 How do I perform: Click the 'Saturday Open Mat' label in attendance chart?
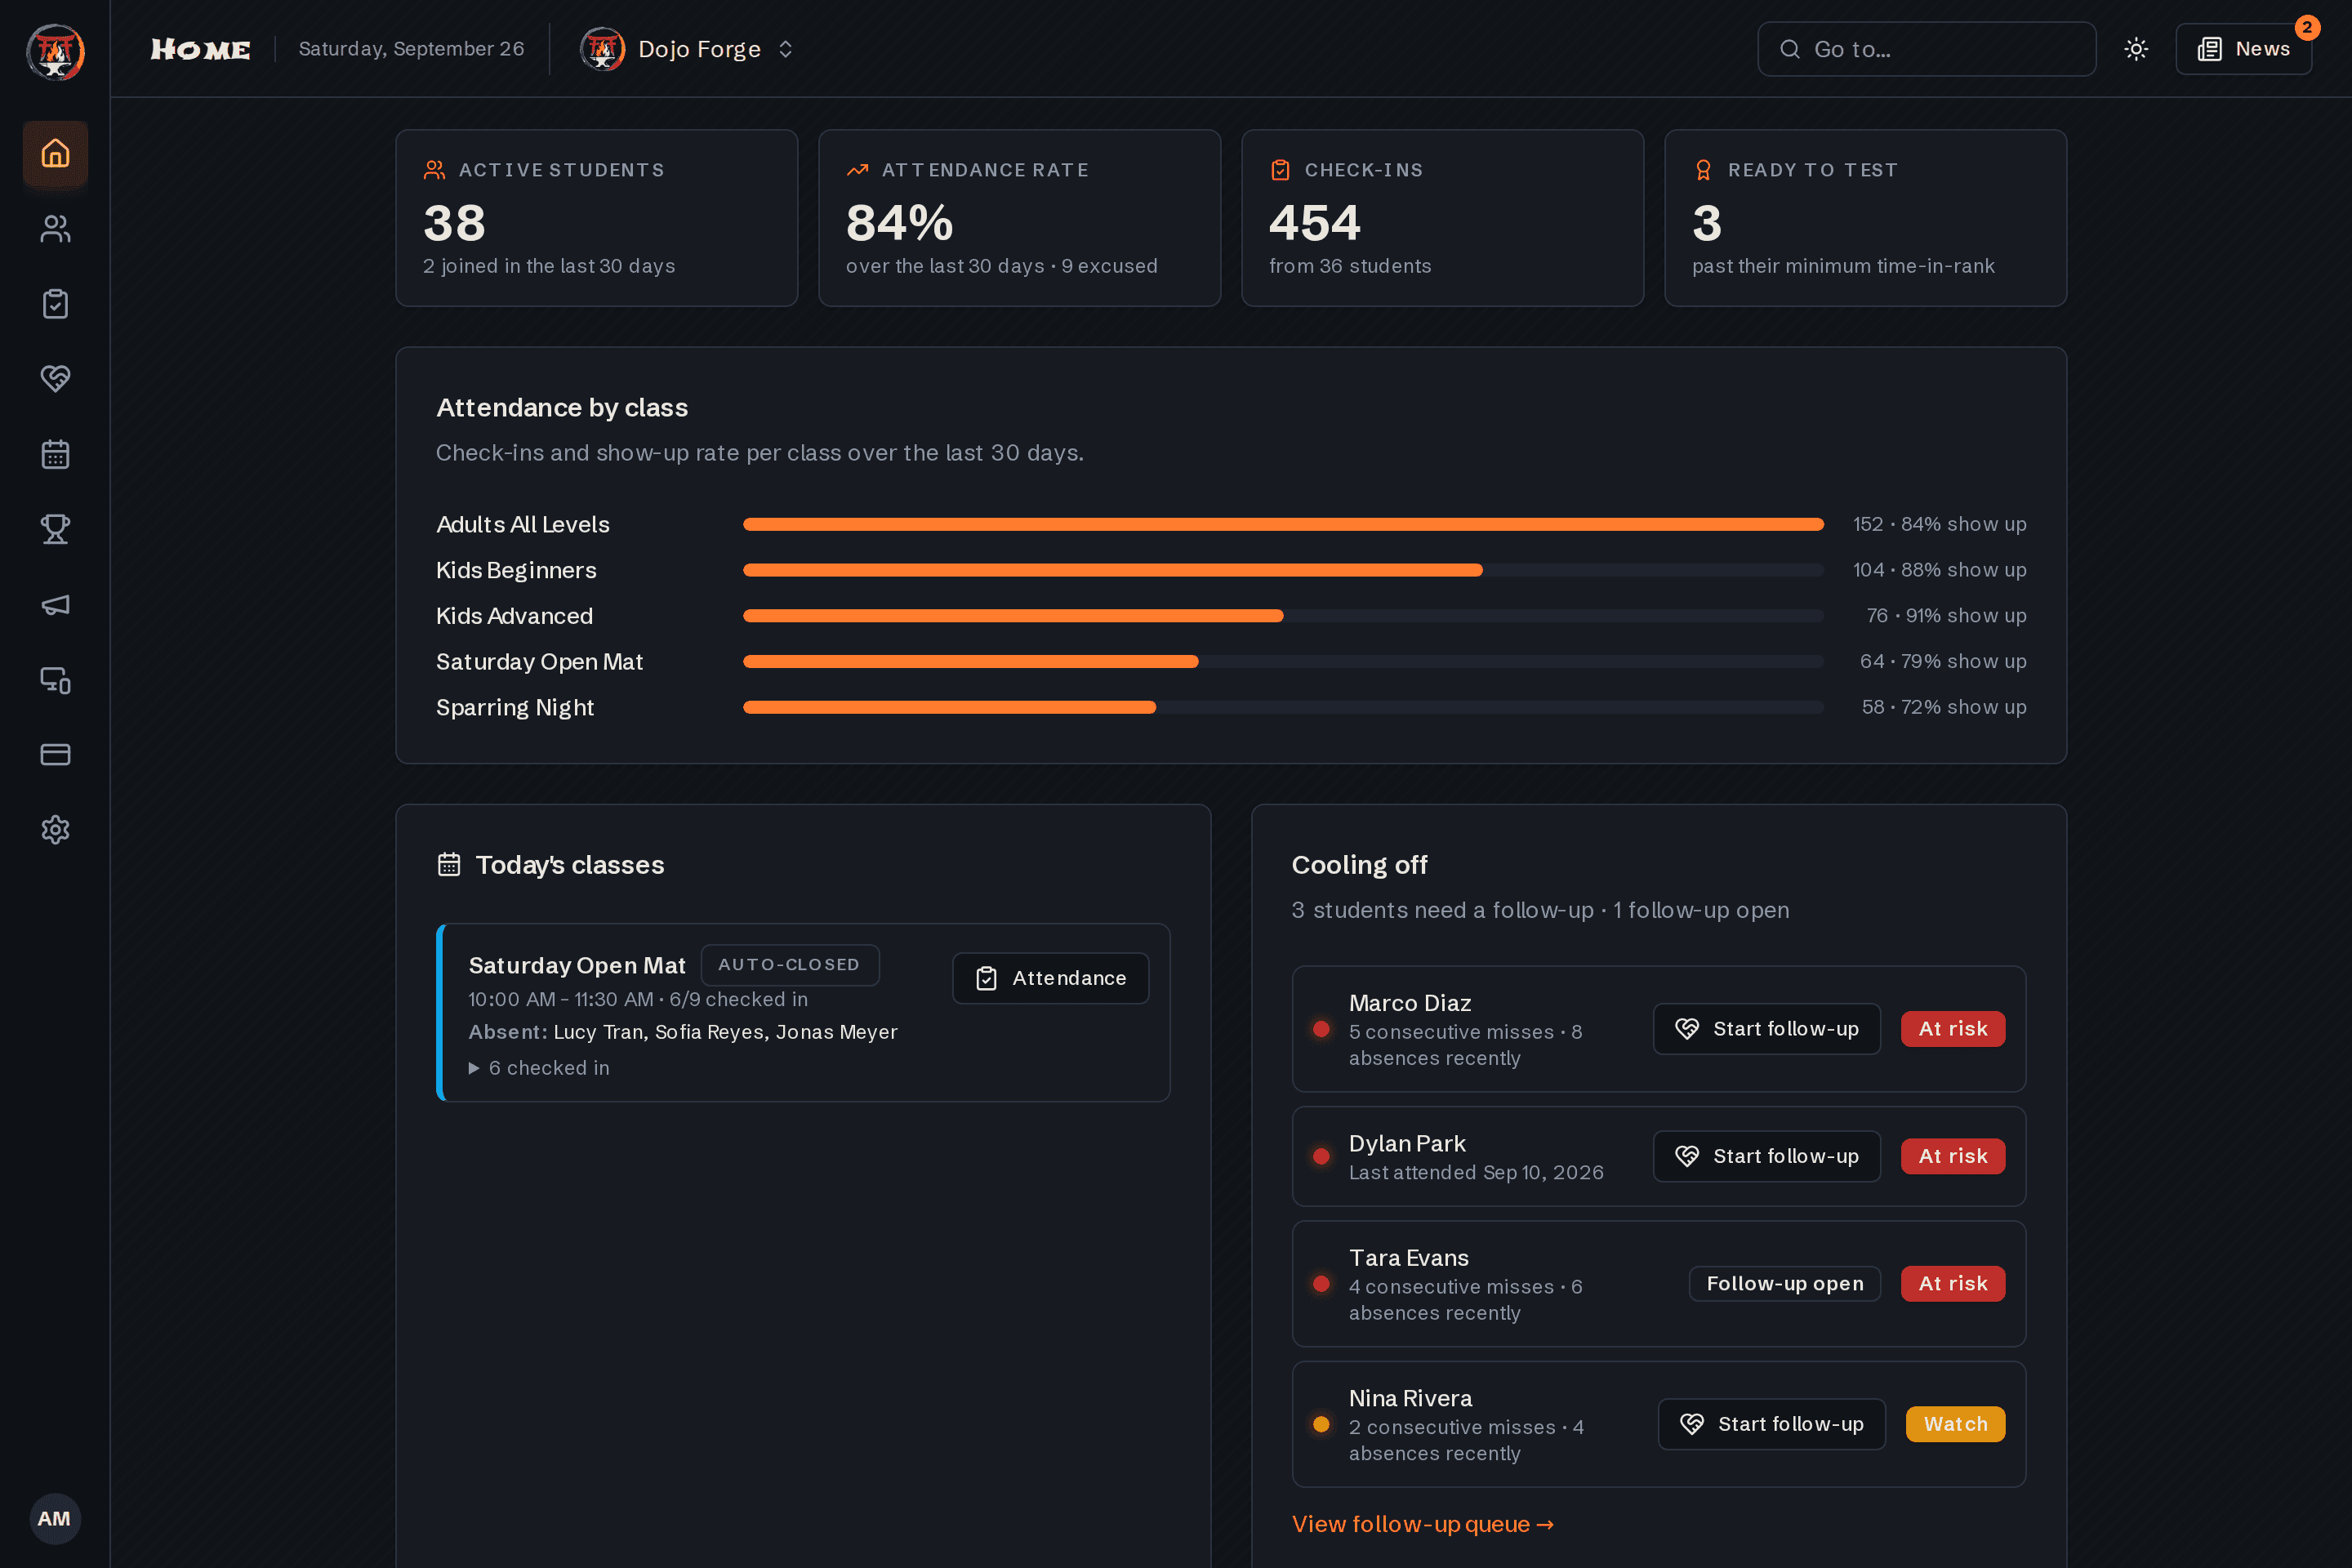point(539,662)
